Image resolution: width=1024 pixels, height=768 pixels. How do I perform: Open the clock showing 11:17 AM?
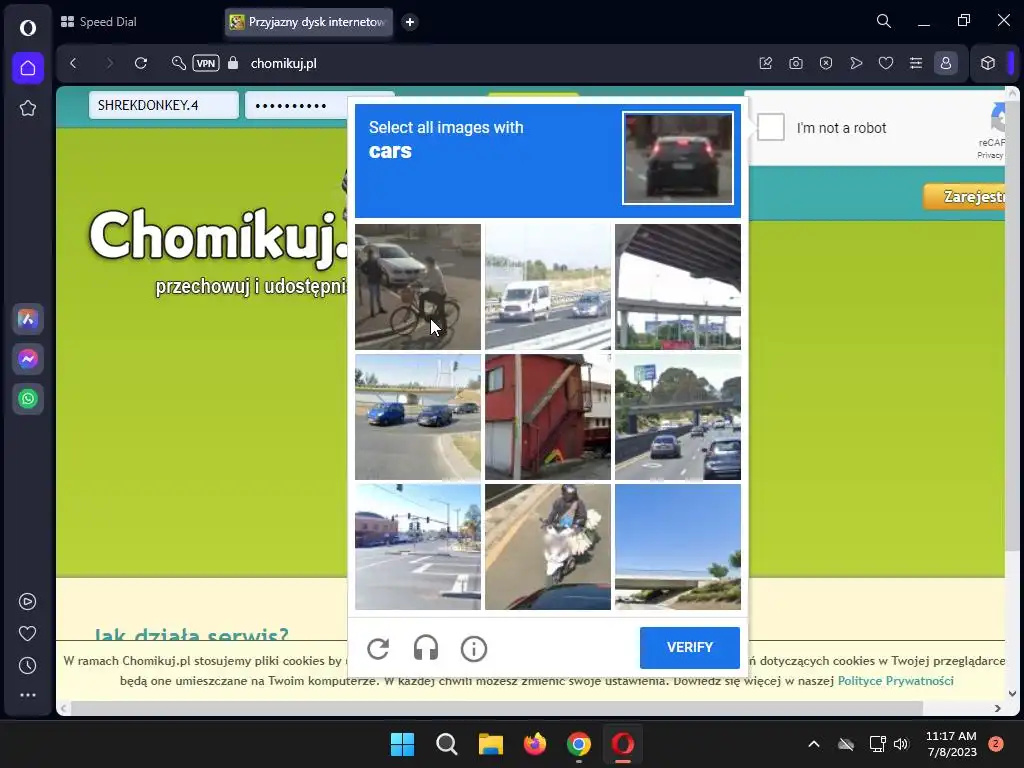[951, 744]
